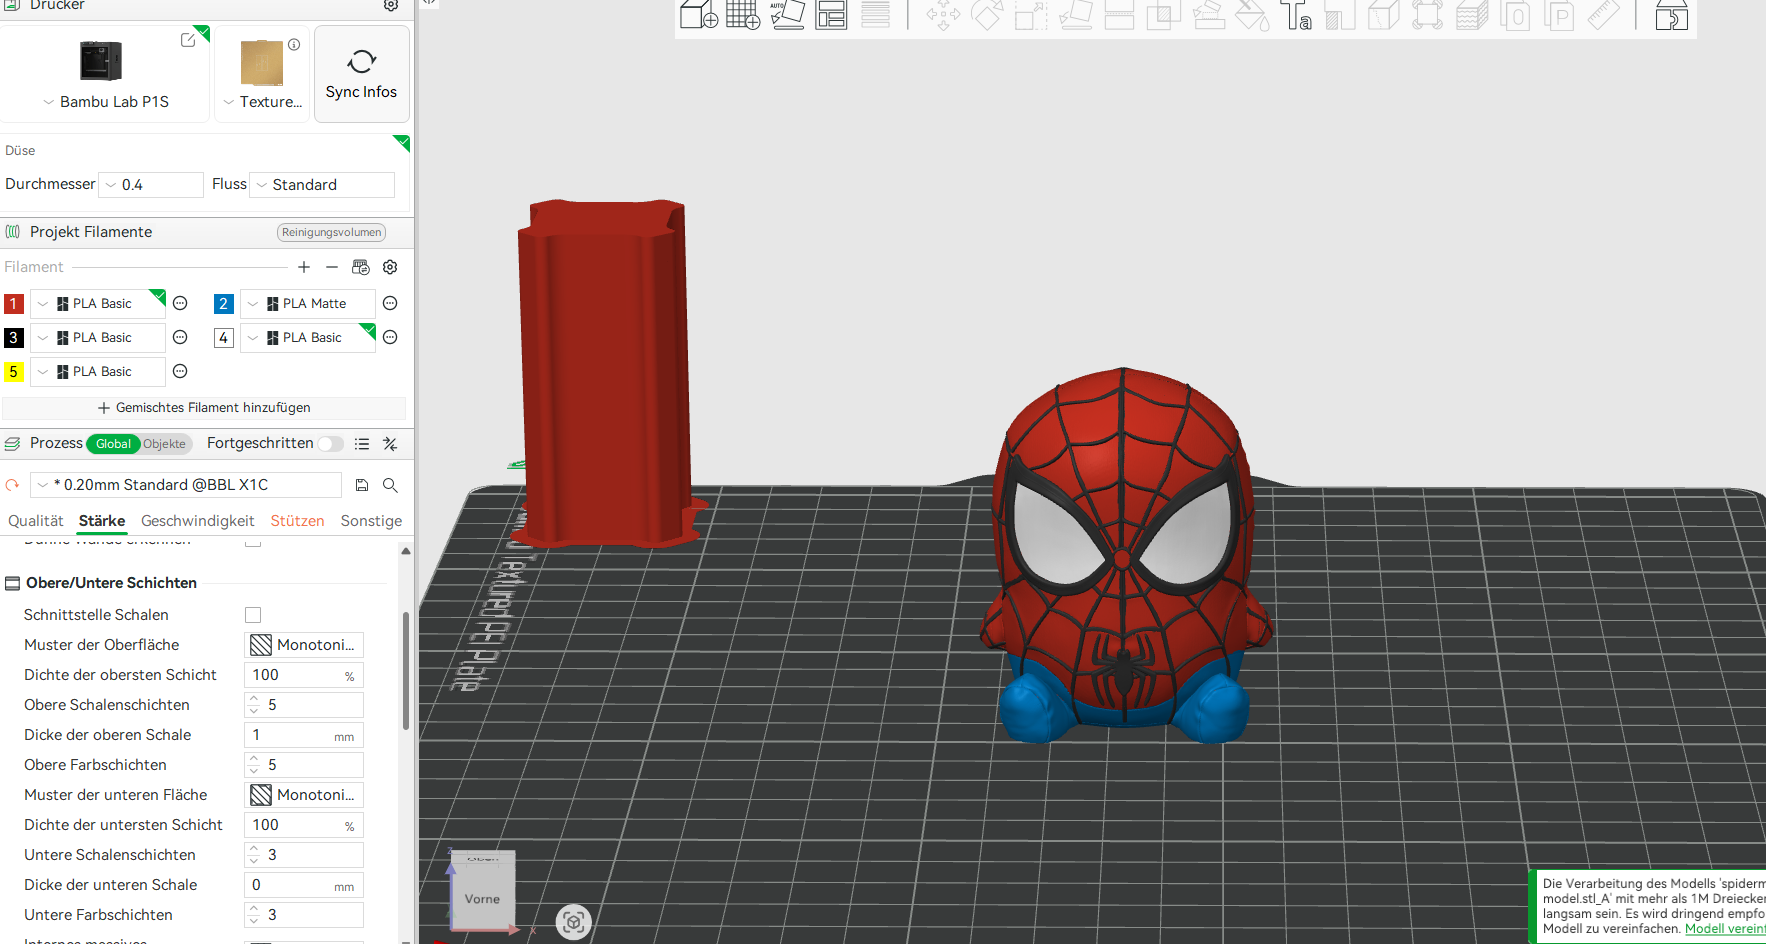This screenshot has height=944, width=1766.
Task: Select Global process mode
Action: [113, 444]
